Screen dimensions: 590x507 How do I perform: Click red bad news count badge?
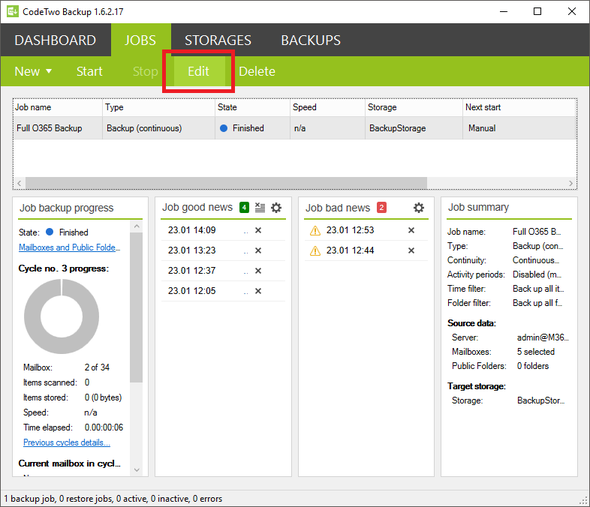[382, 207]
